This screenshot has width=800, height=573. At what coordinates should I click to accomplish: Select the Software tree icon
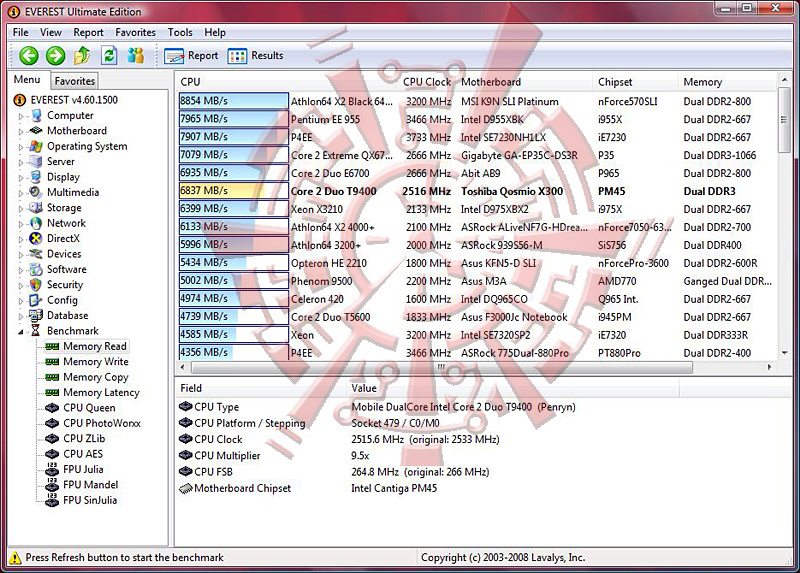36,269
